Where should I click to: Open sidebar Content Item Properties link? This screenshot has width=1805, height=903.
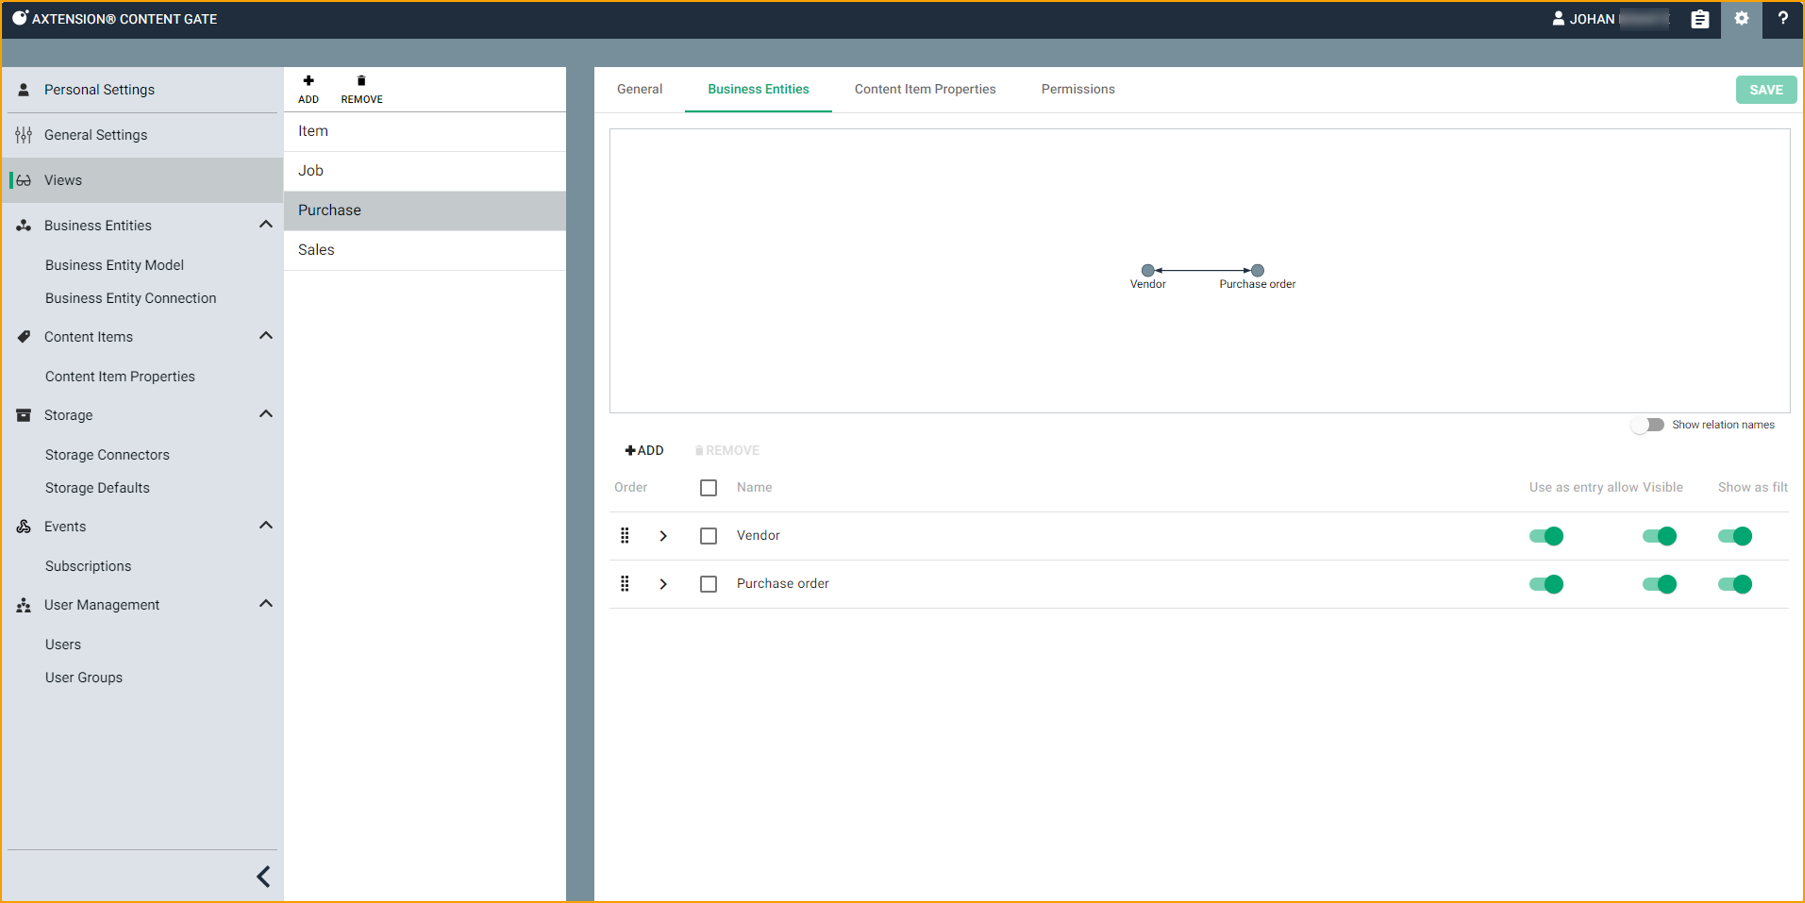[x=120, y=377]
